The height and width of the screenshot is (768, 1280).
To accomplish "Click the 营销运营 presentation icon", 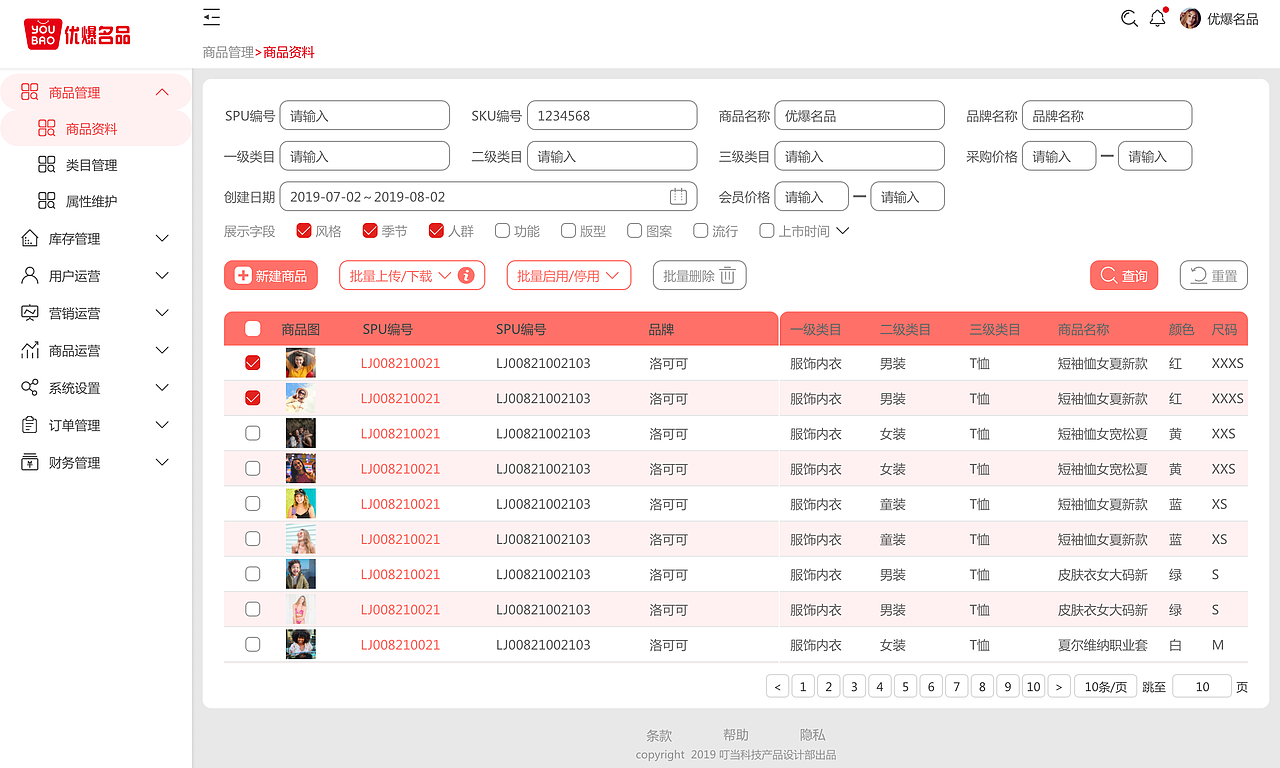I will [x=29, y=313].
